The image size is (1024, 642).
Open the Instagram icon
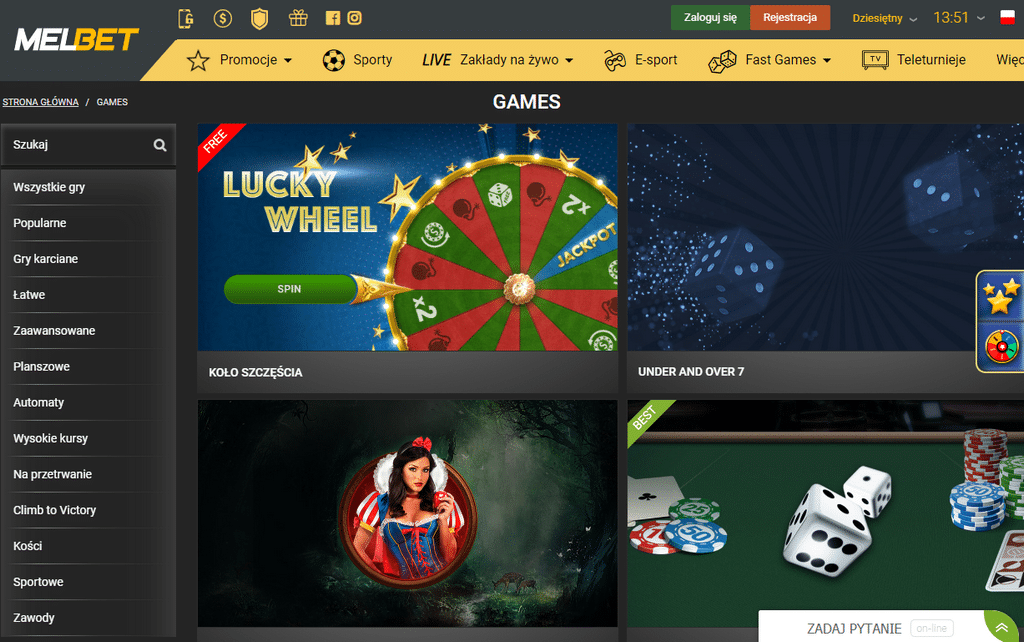tap(355, 18)
